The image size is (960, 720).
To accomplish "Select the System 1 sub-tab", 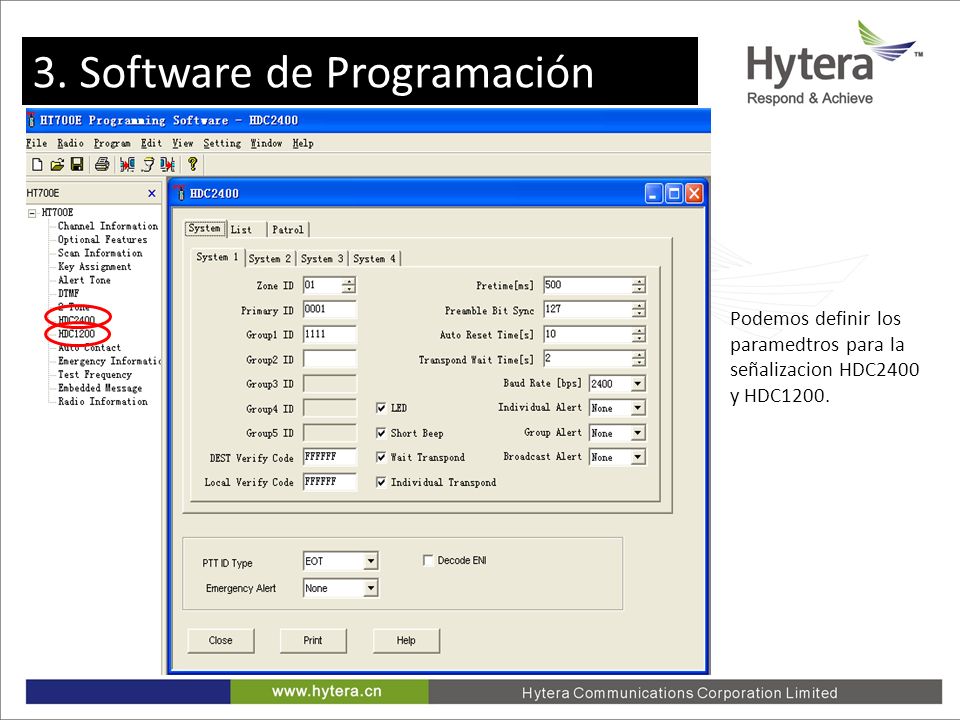I will click(217, 257).
